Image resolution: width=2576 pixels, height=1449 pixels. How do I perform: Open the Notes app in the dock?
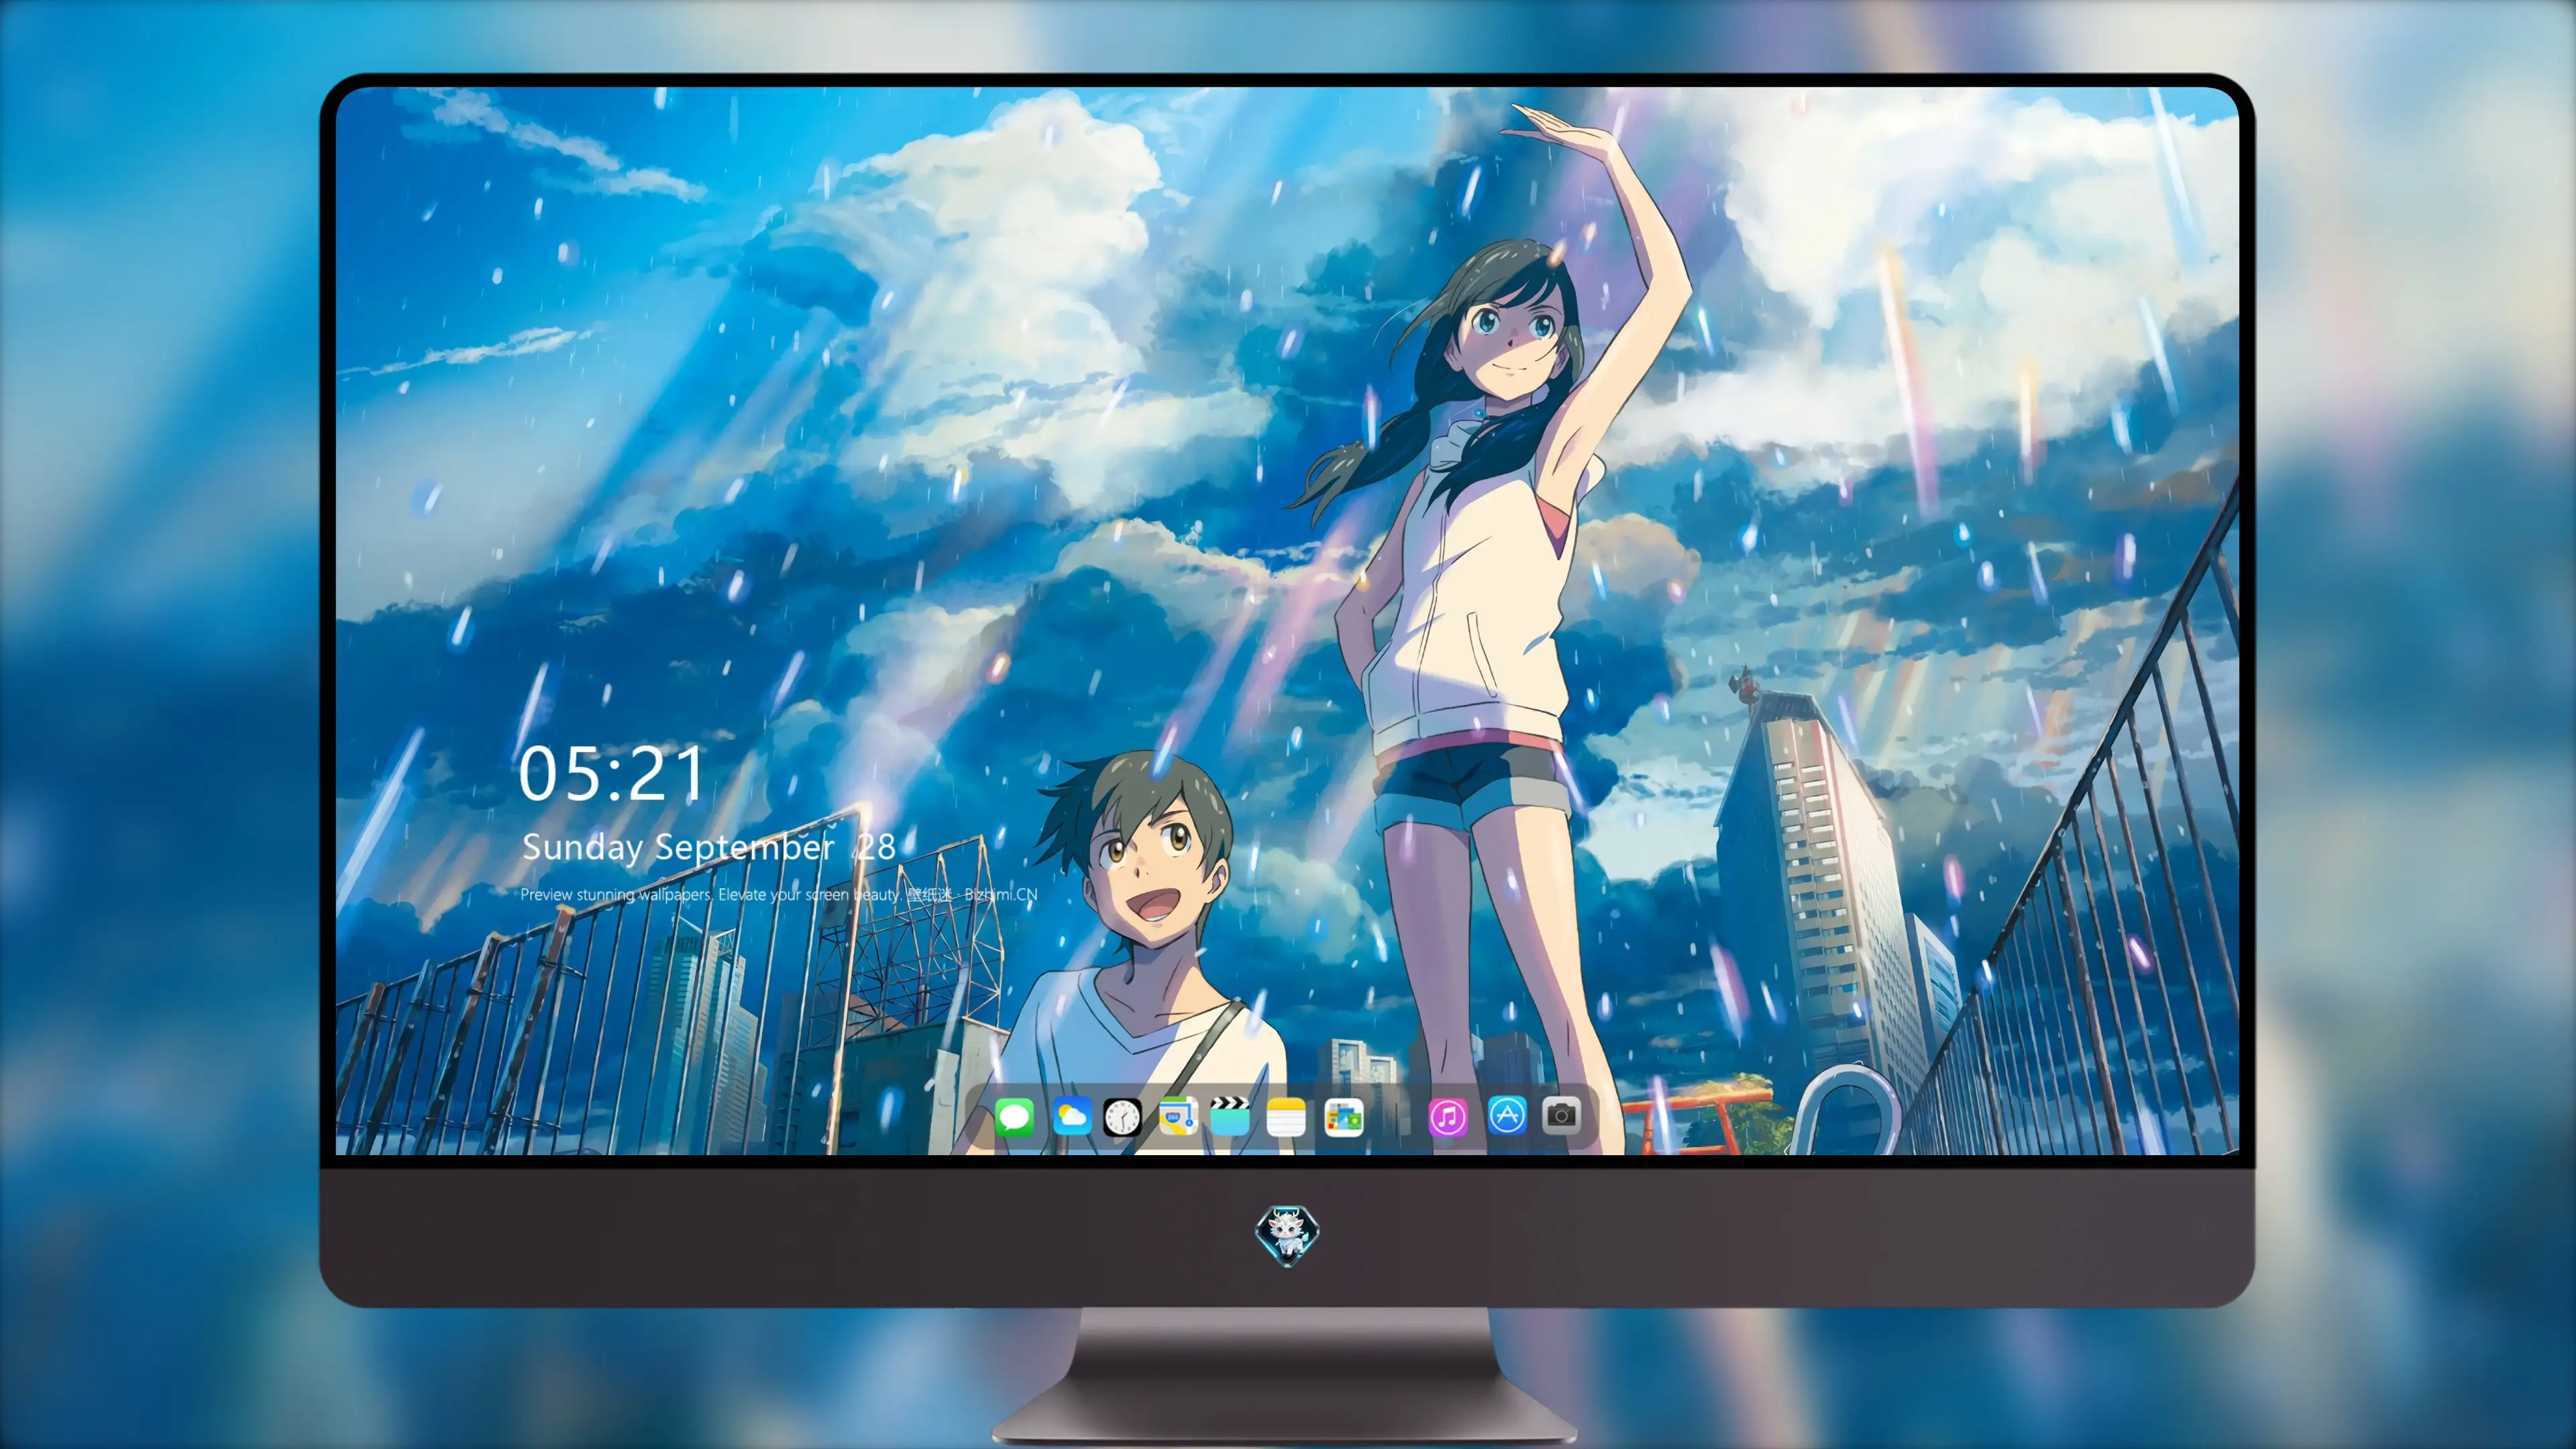point(1286,1116)
